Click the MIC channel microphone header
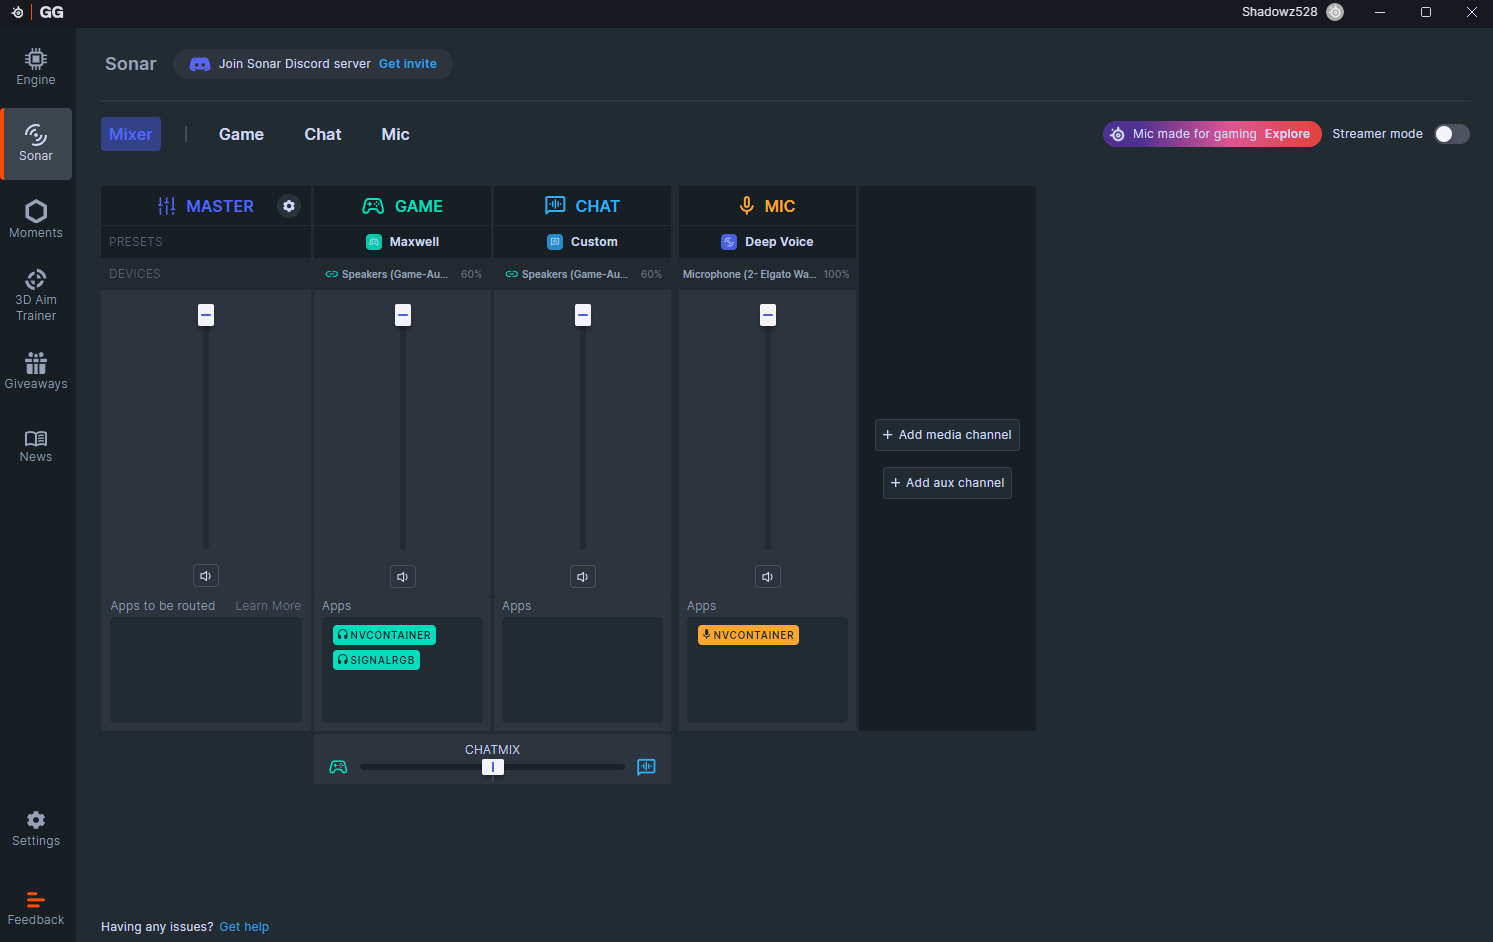This screenshot has width=1493, height=942. [767, 206]
